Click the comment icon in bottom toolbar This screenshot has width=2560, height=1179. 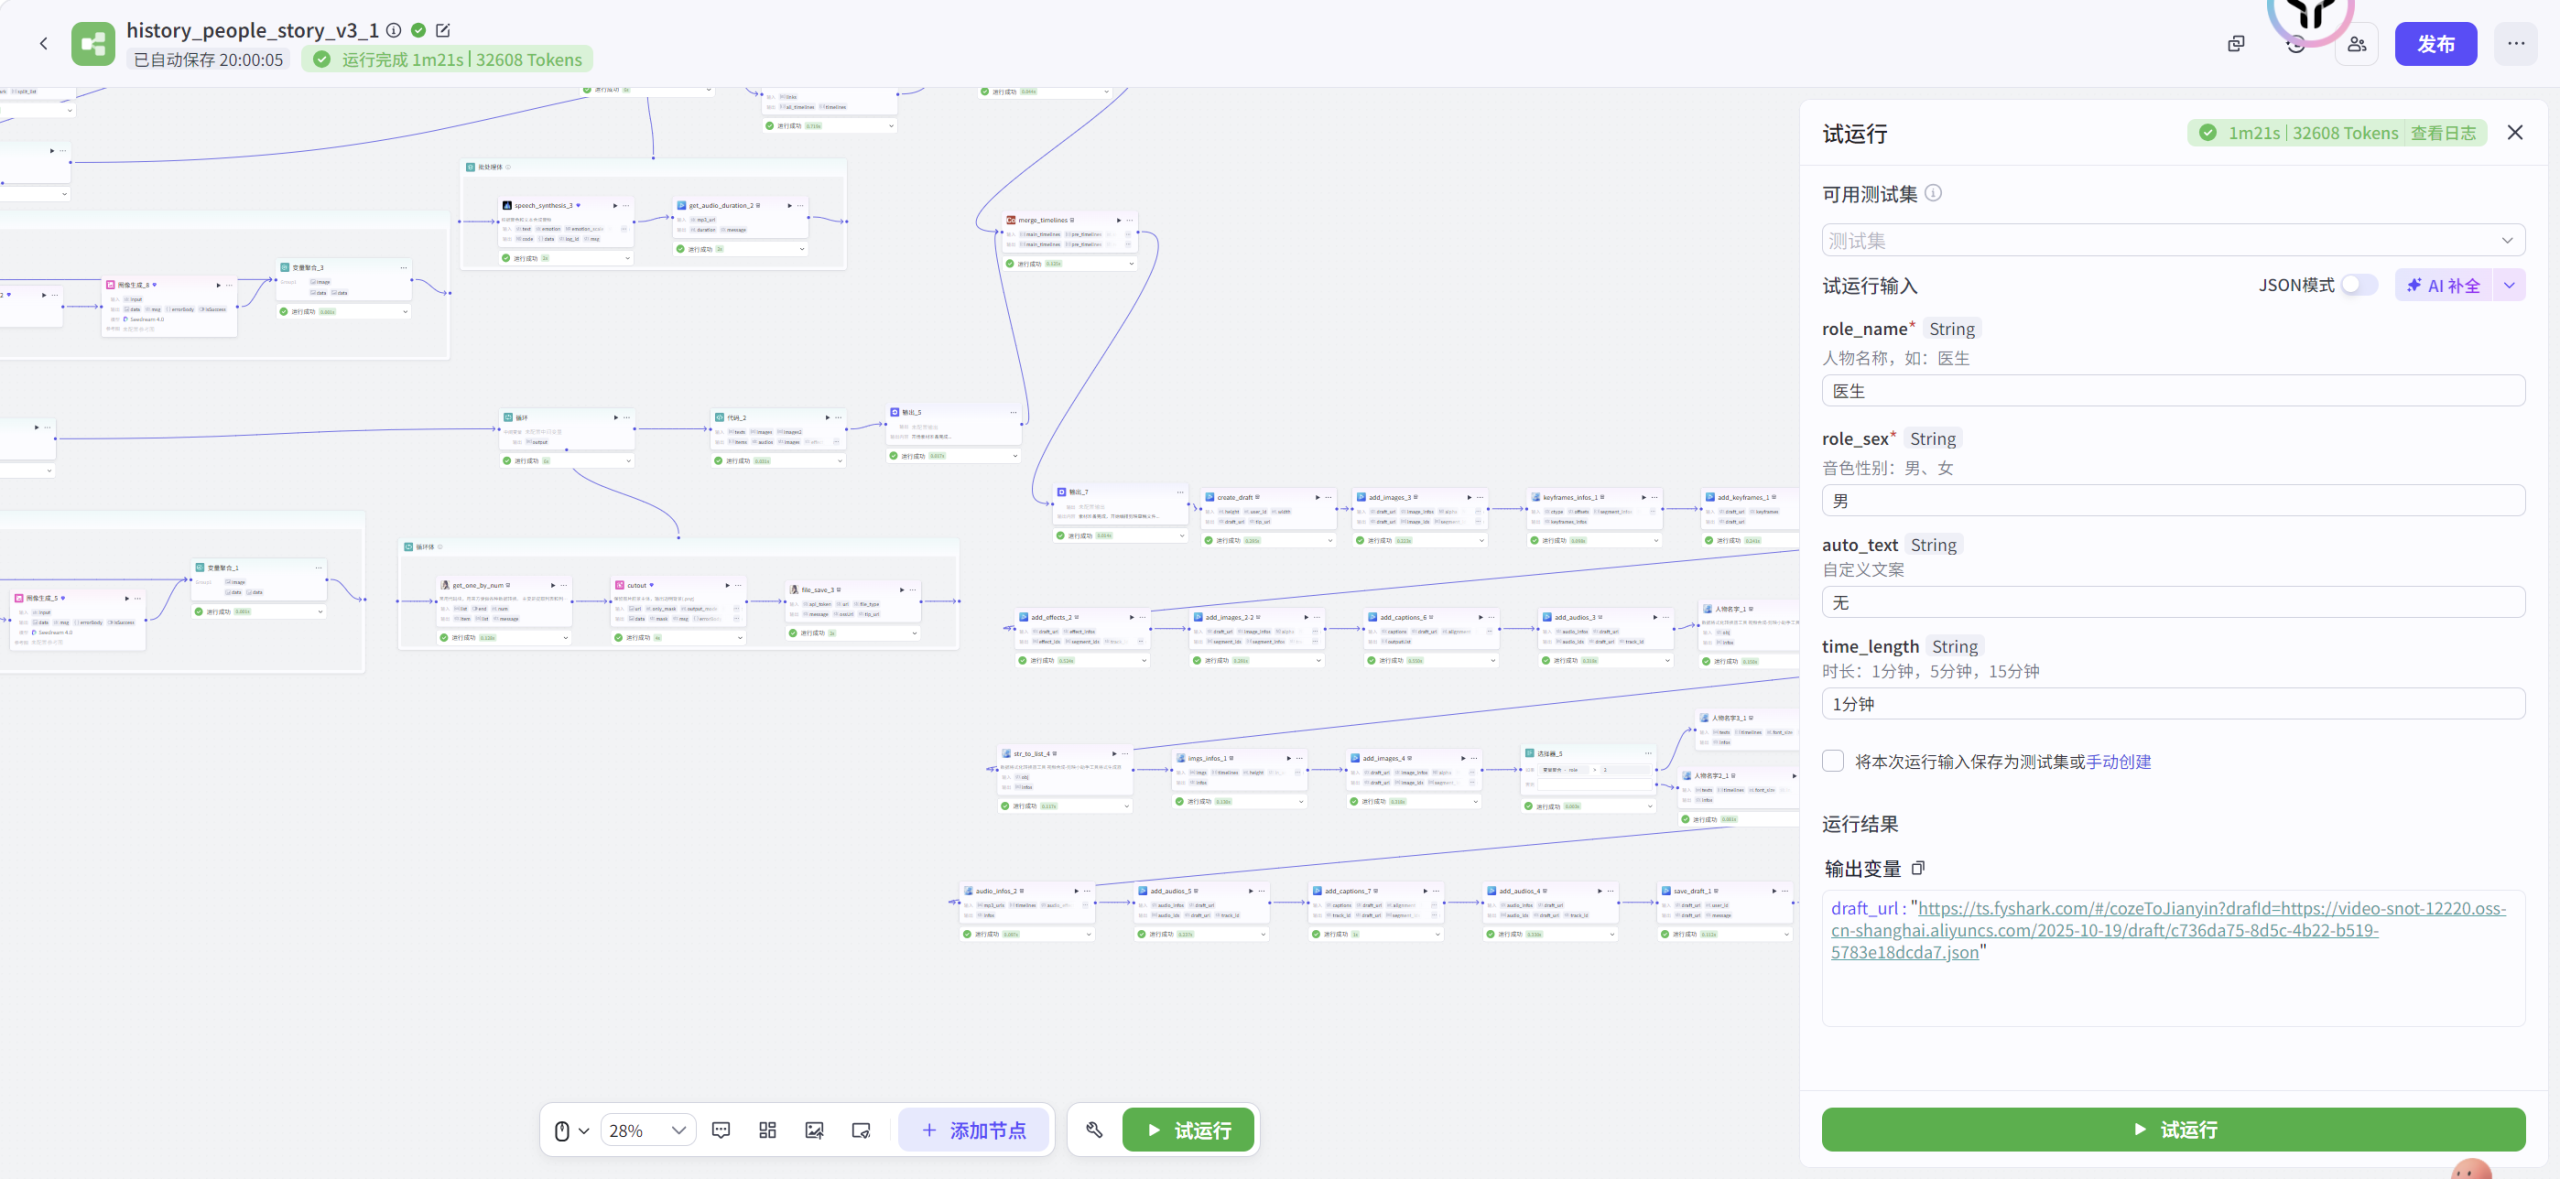pyautogui.click(x=721, y=1130)
